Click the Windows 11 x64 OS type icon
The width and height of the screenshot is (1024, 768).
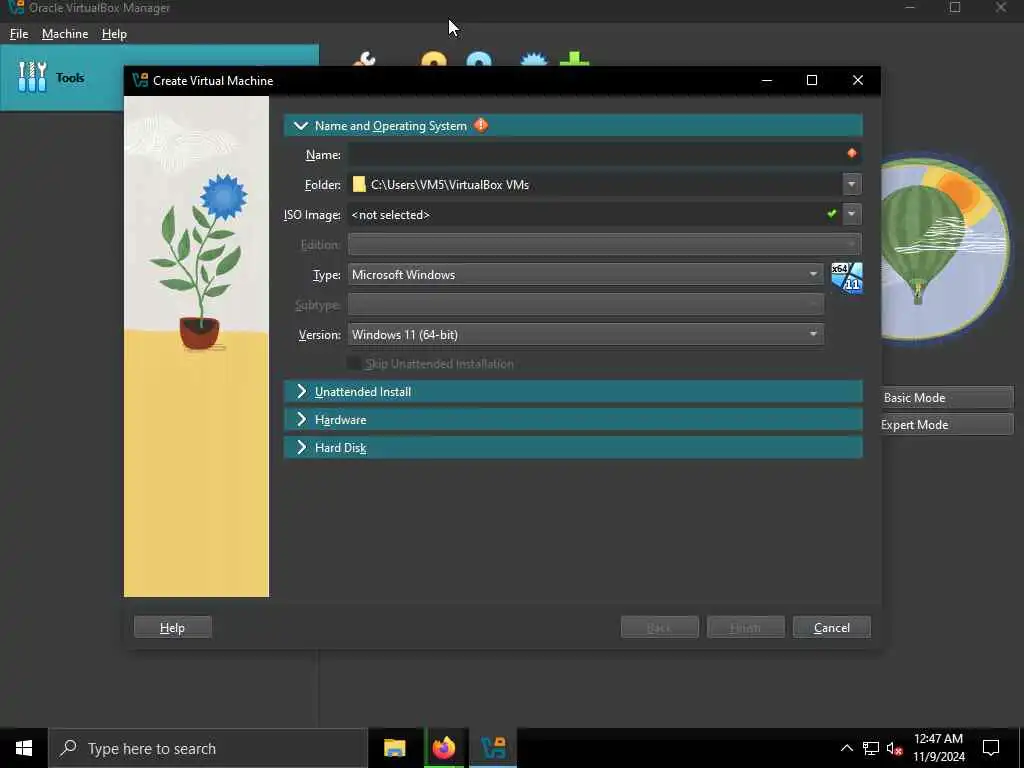847,278
